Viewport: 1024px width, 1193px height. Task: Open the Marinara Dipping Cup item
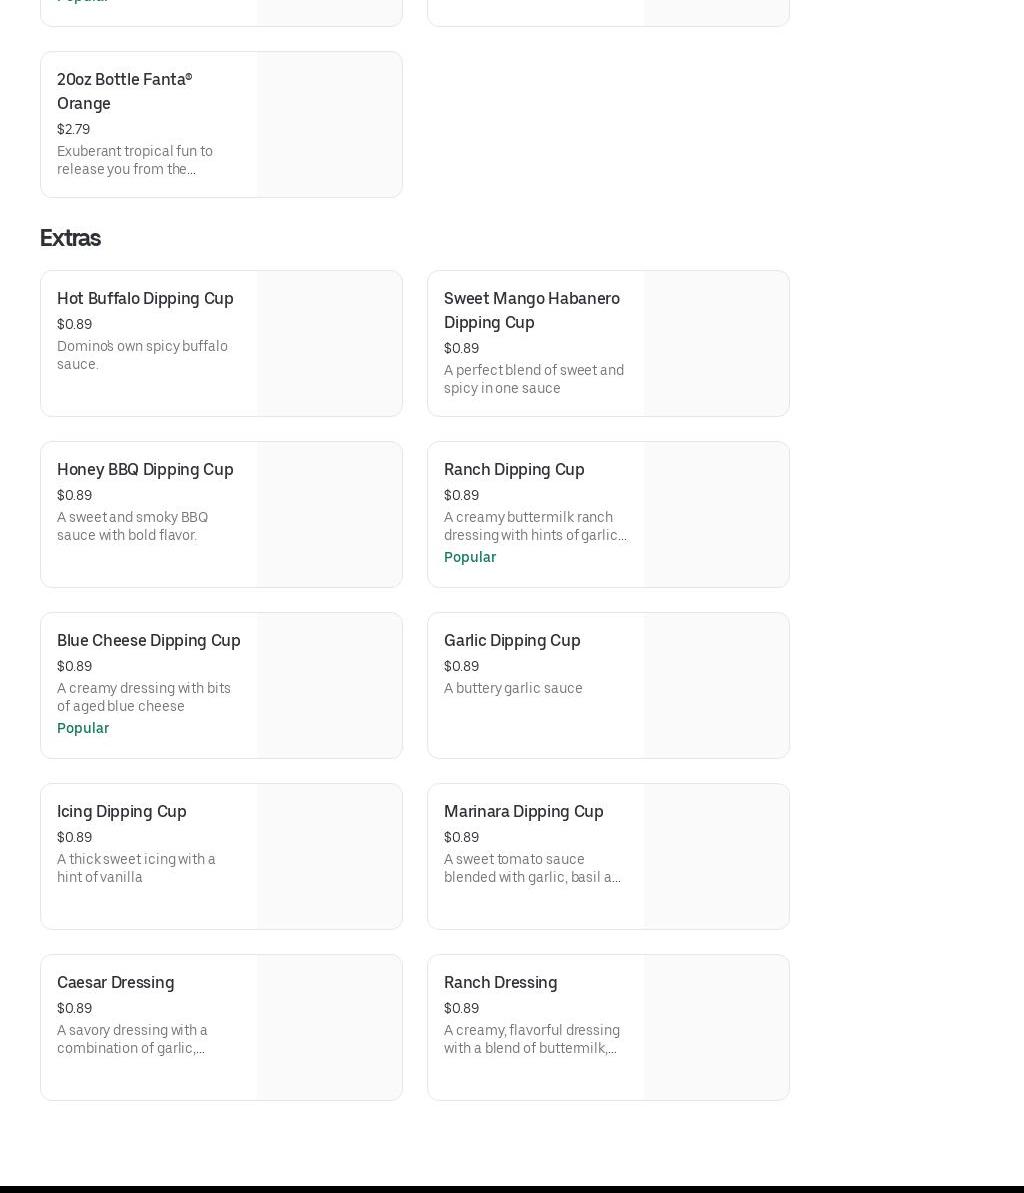pyautogui.click(x=523, y=811)
